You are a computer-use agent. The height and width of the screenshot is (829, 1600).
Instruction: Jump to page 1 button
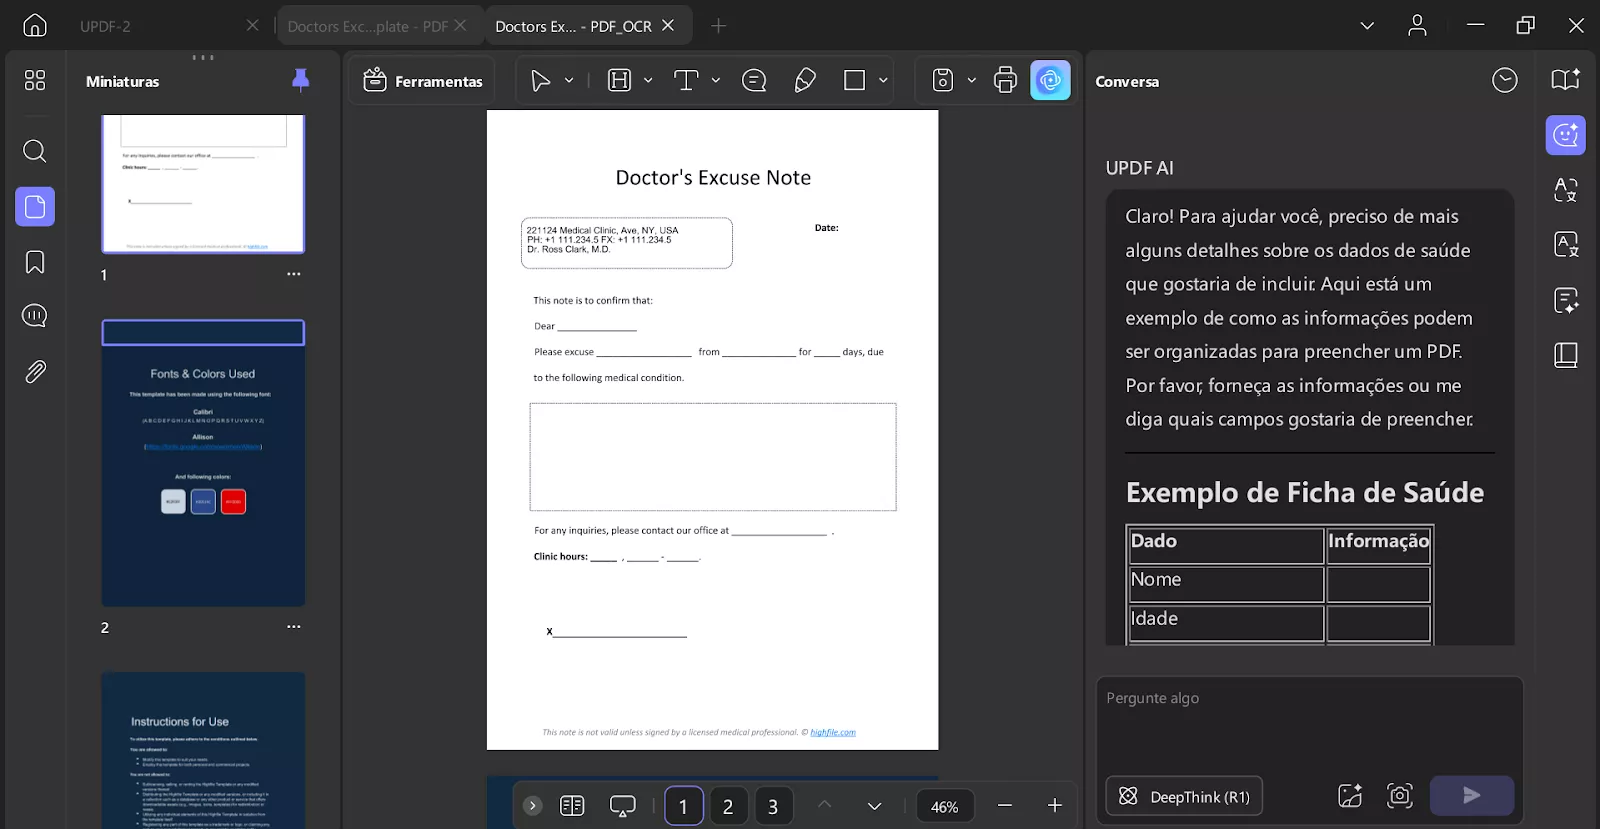pos(684,806)
